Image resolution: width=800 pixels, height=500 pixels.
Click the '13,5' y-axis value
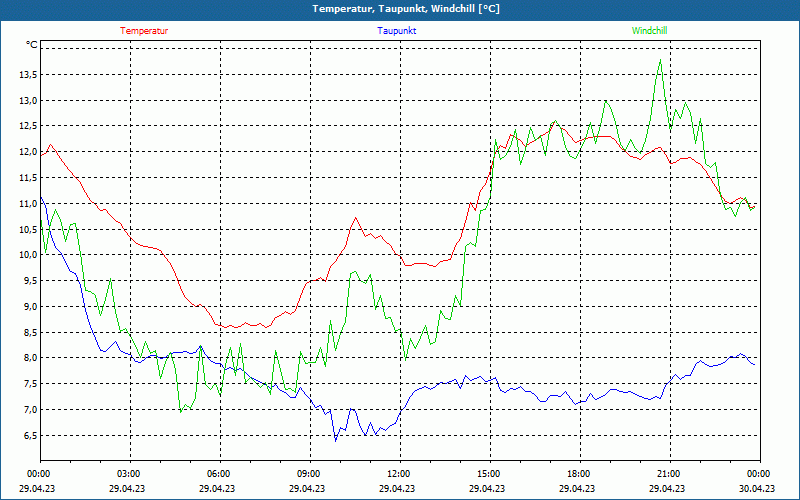click(28, 75)
